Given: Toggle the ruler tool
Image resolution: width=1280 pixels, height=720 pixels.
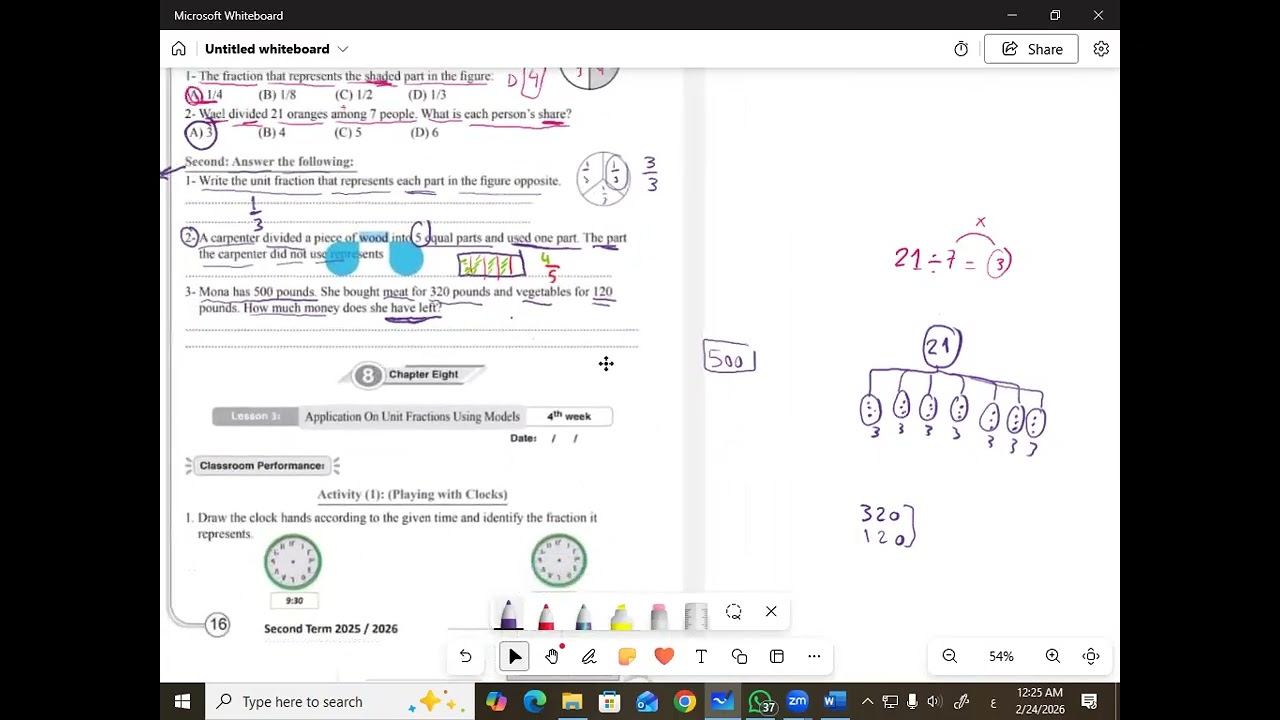Looking at the screenshot, I should (696, 614).
